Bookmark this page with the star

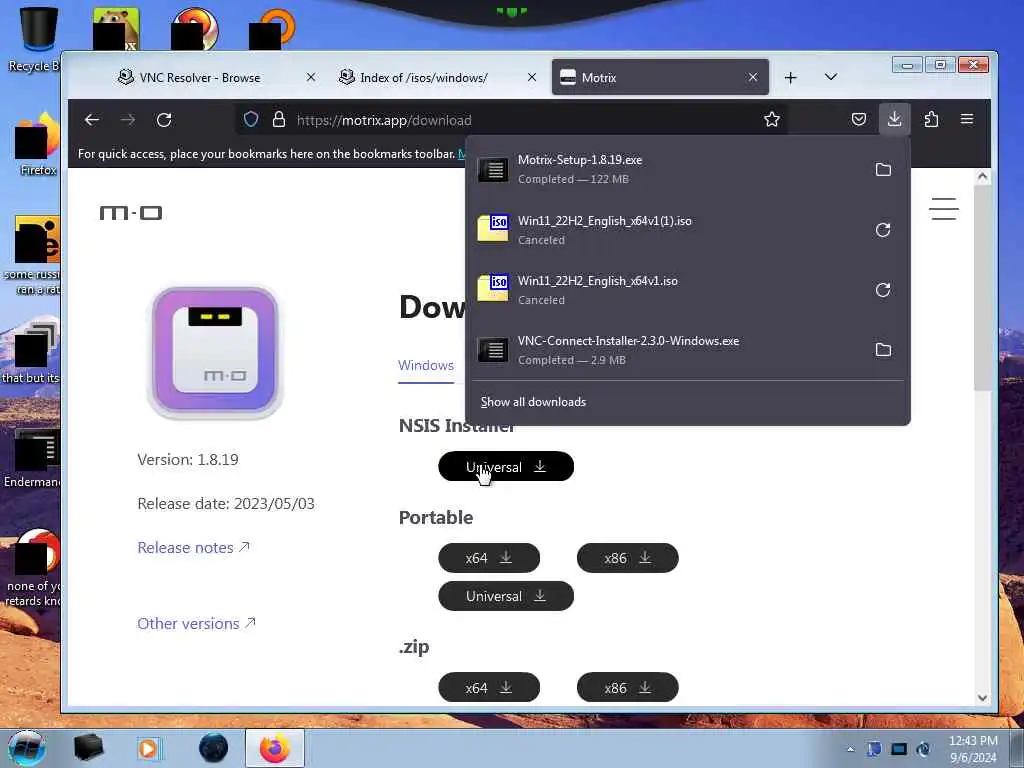point(771,120)
